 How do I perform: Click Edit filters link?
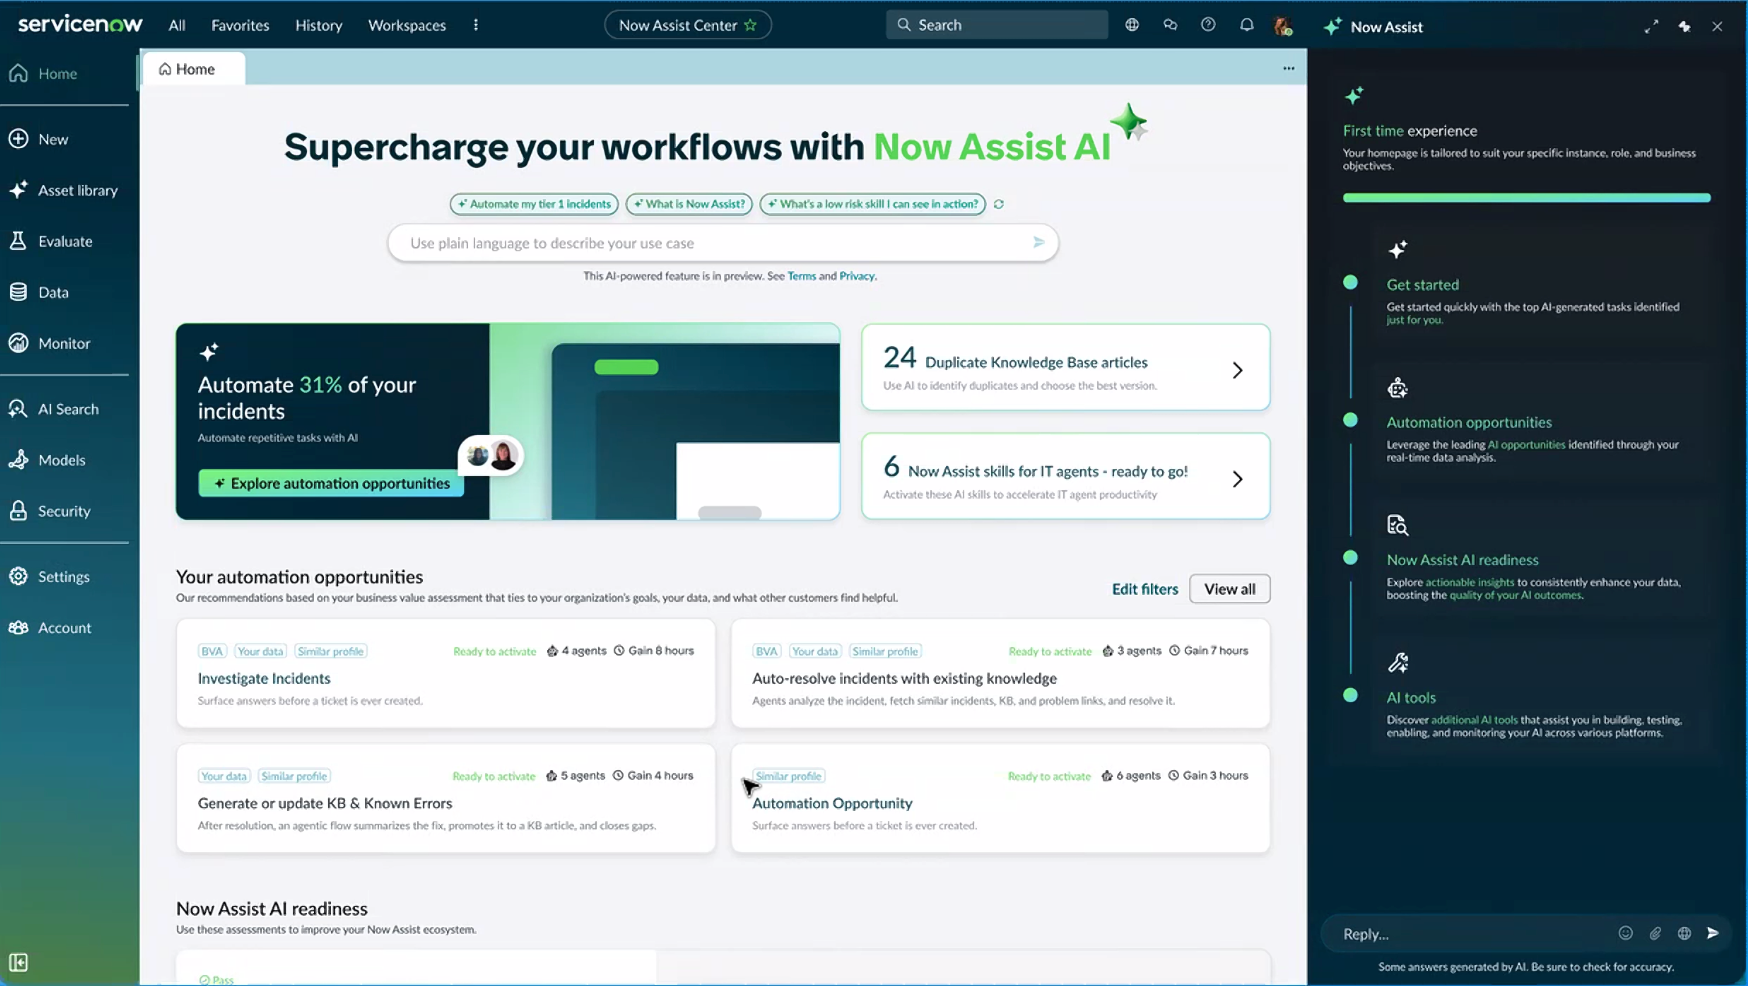coord(1145,589)
